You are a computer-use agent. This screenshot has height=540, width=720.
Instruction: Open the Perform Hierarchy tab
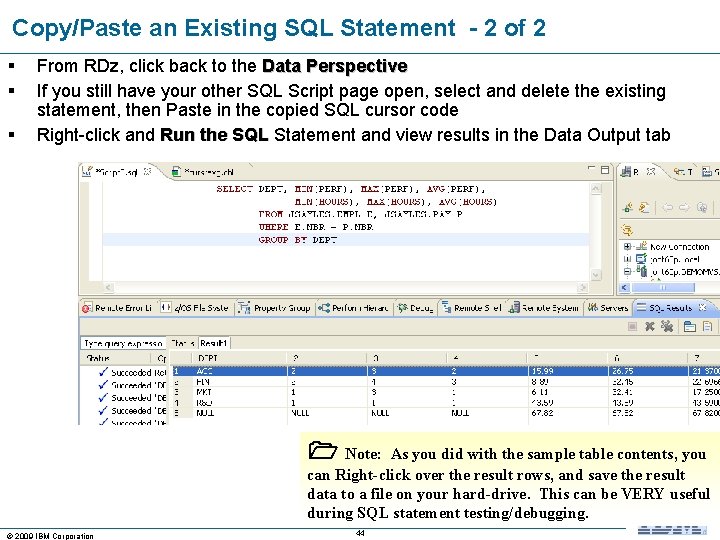pos(354,308)
